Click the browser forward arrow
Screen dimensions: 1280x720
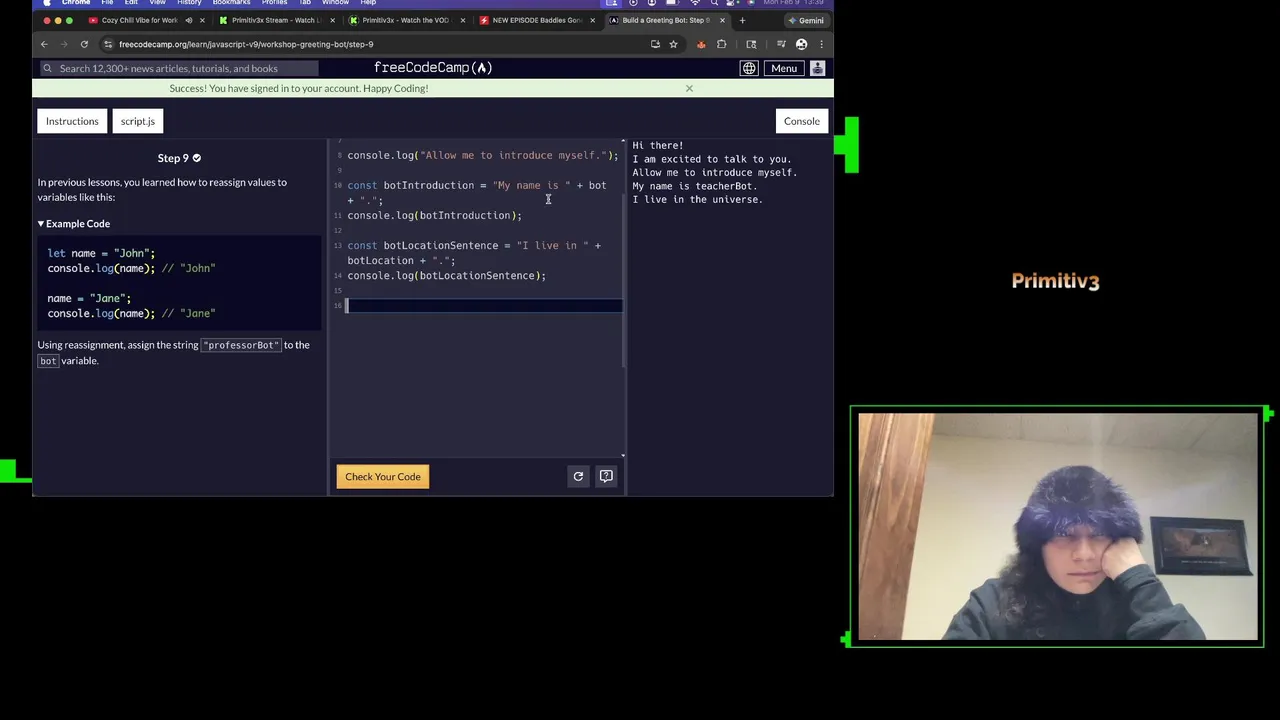(x=64, y=44)
